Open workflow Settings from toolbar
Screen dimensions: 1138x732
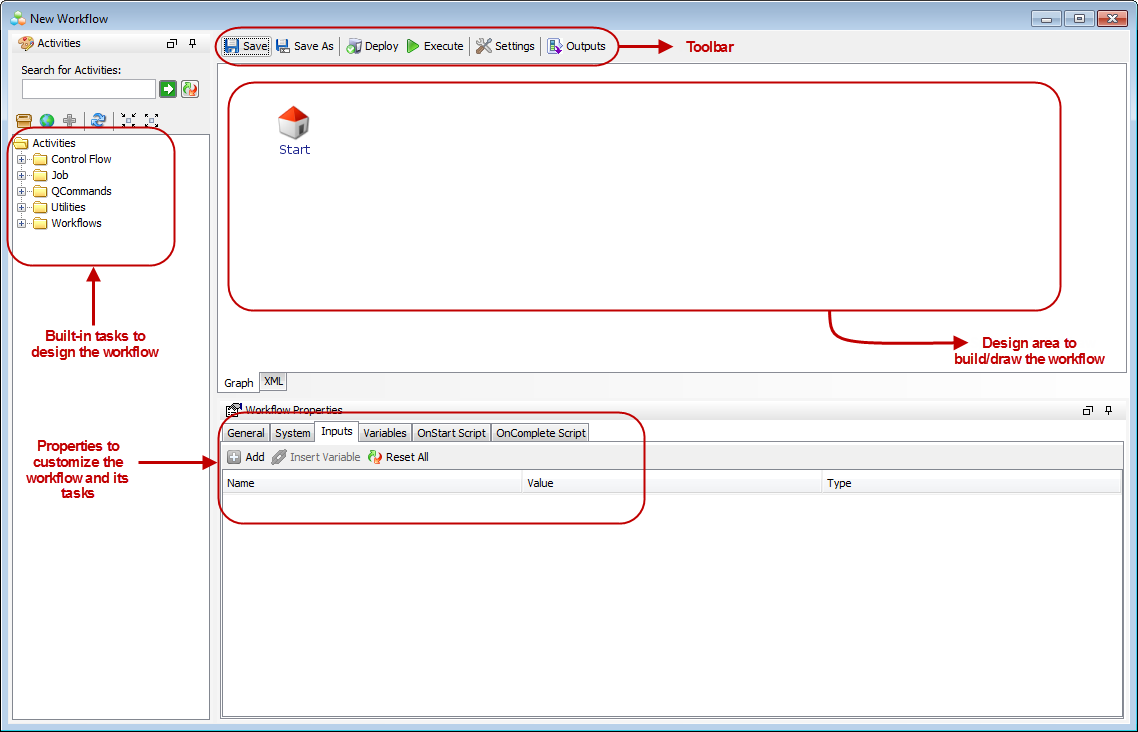click(x=505, y=46)
